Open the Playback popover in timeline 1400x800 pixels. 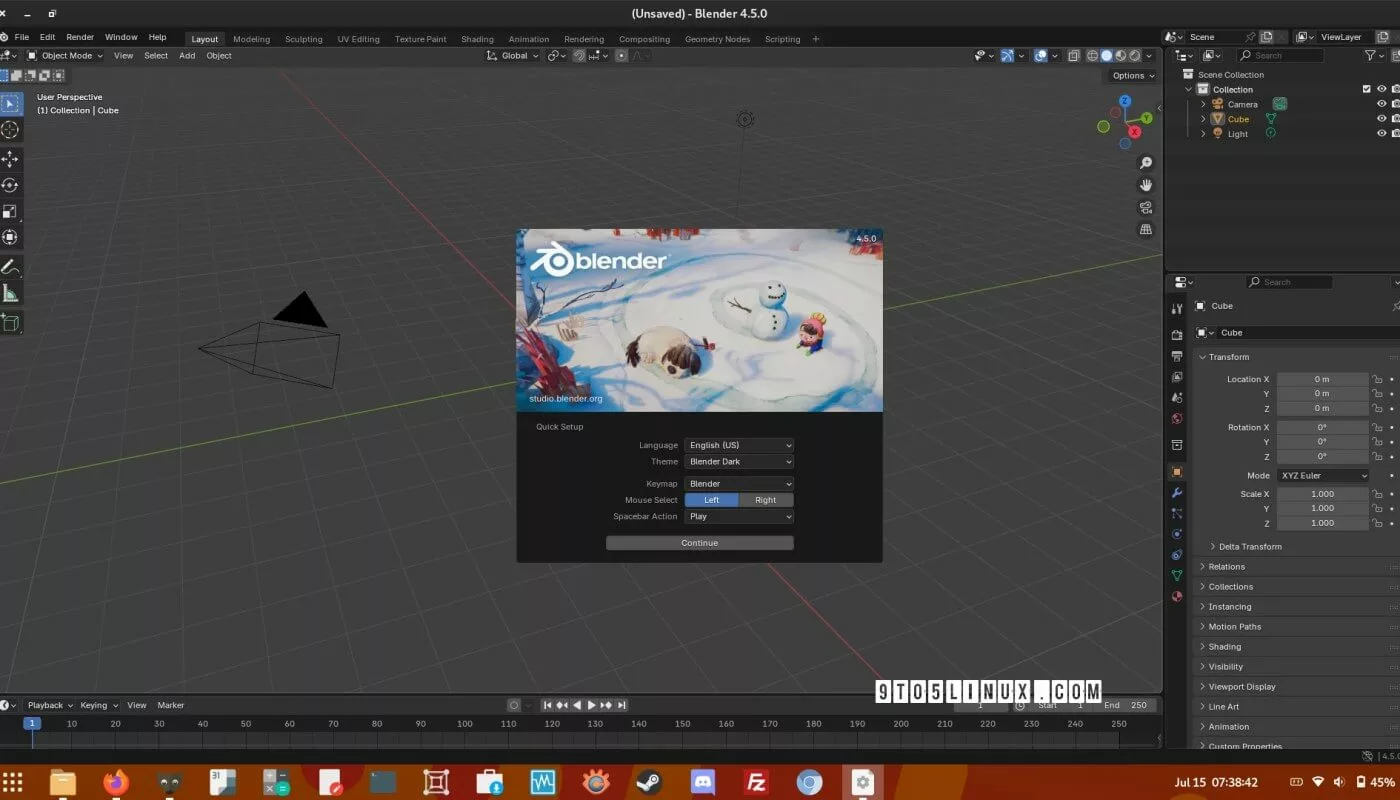pyautogui.click(x=50, y=705)
